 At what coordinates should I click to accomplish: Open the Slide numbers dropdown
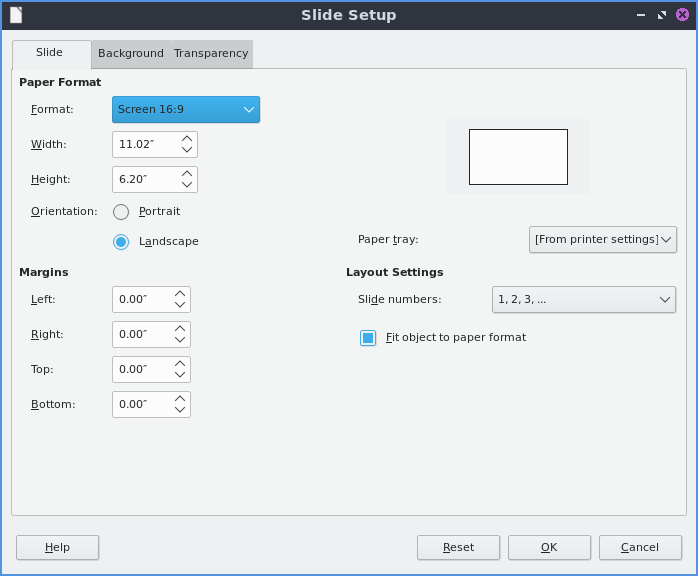click(x=584, y=300)
